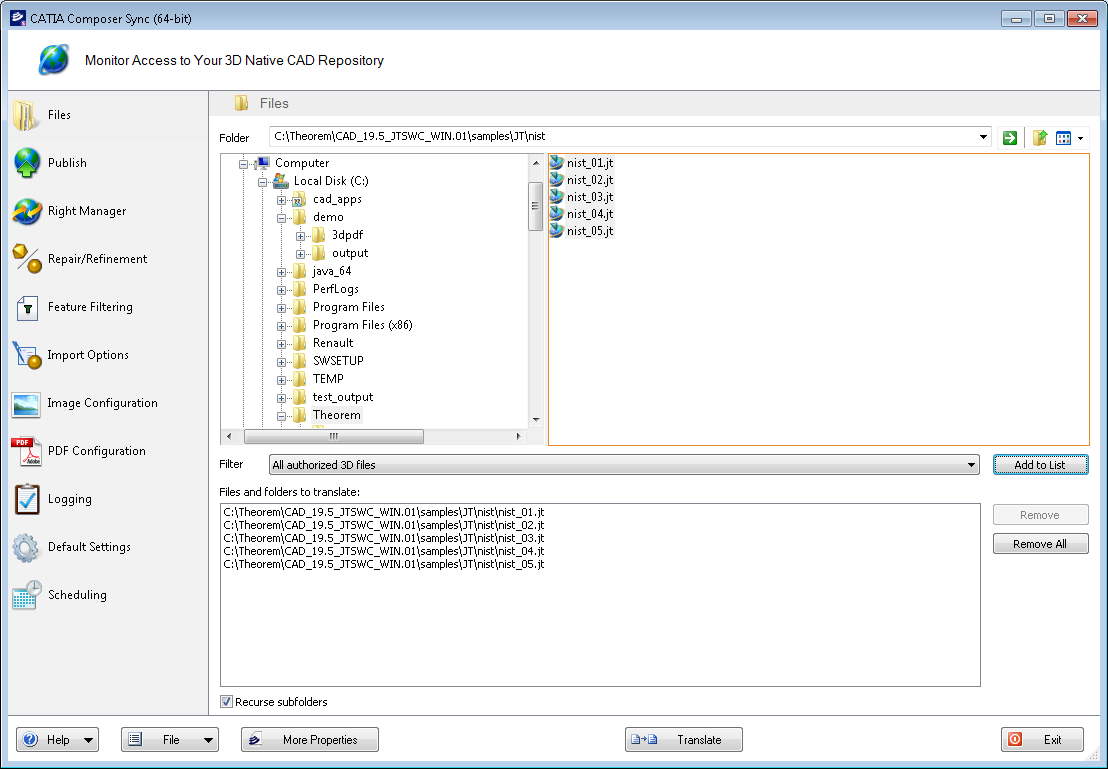Select the nist_01.jt path in translate list
This screenshot has width=1108, height=769.
(x=384, y=512)
